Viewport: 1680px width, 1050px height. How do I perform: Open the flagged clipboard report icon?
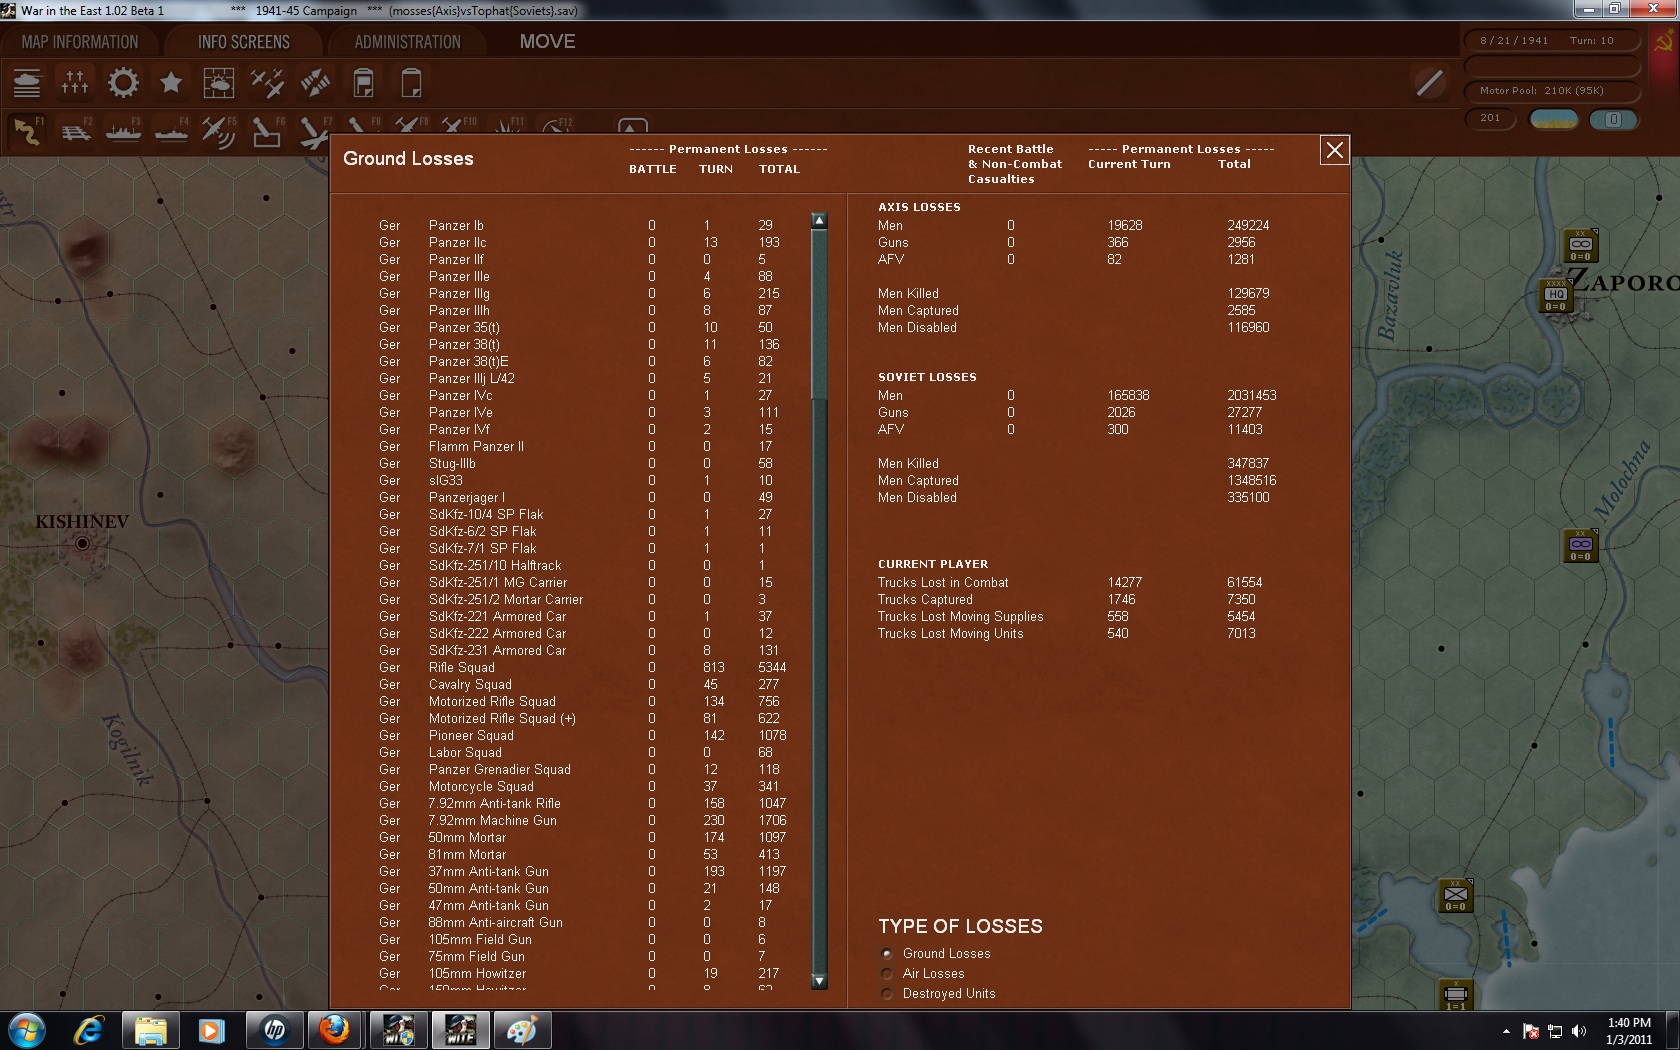point(363,83)
